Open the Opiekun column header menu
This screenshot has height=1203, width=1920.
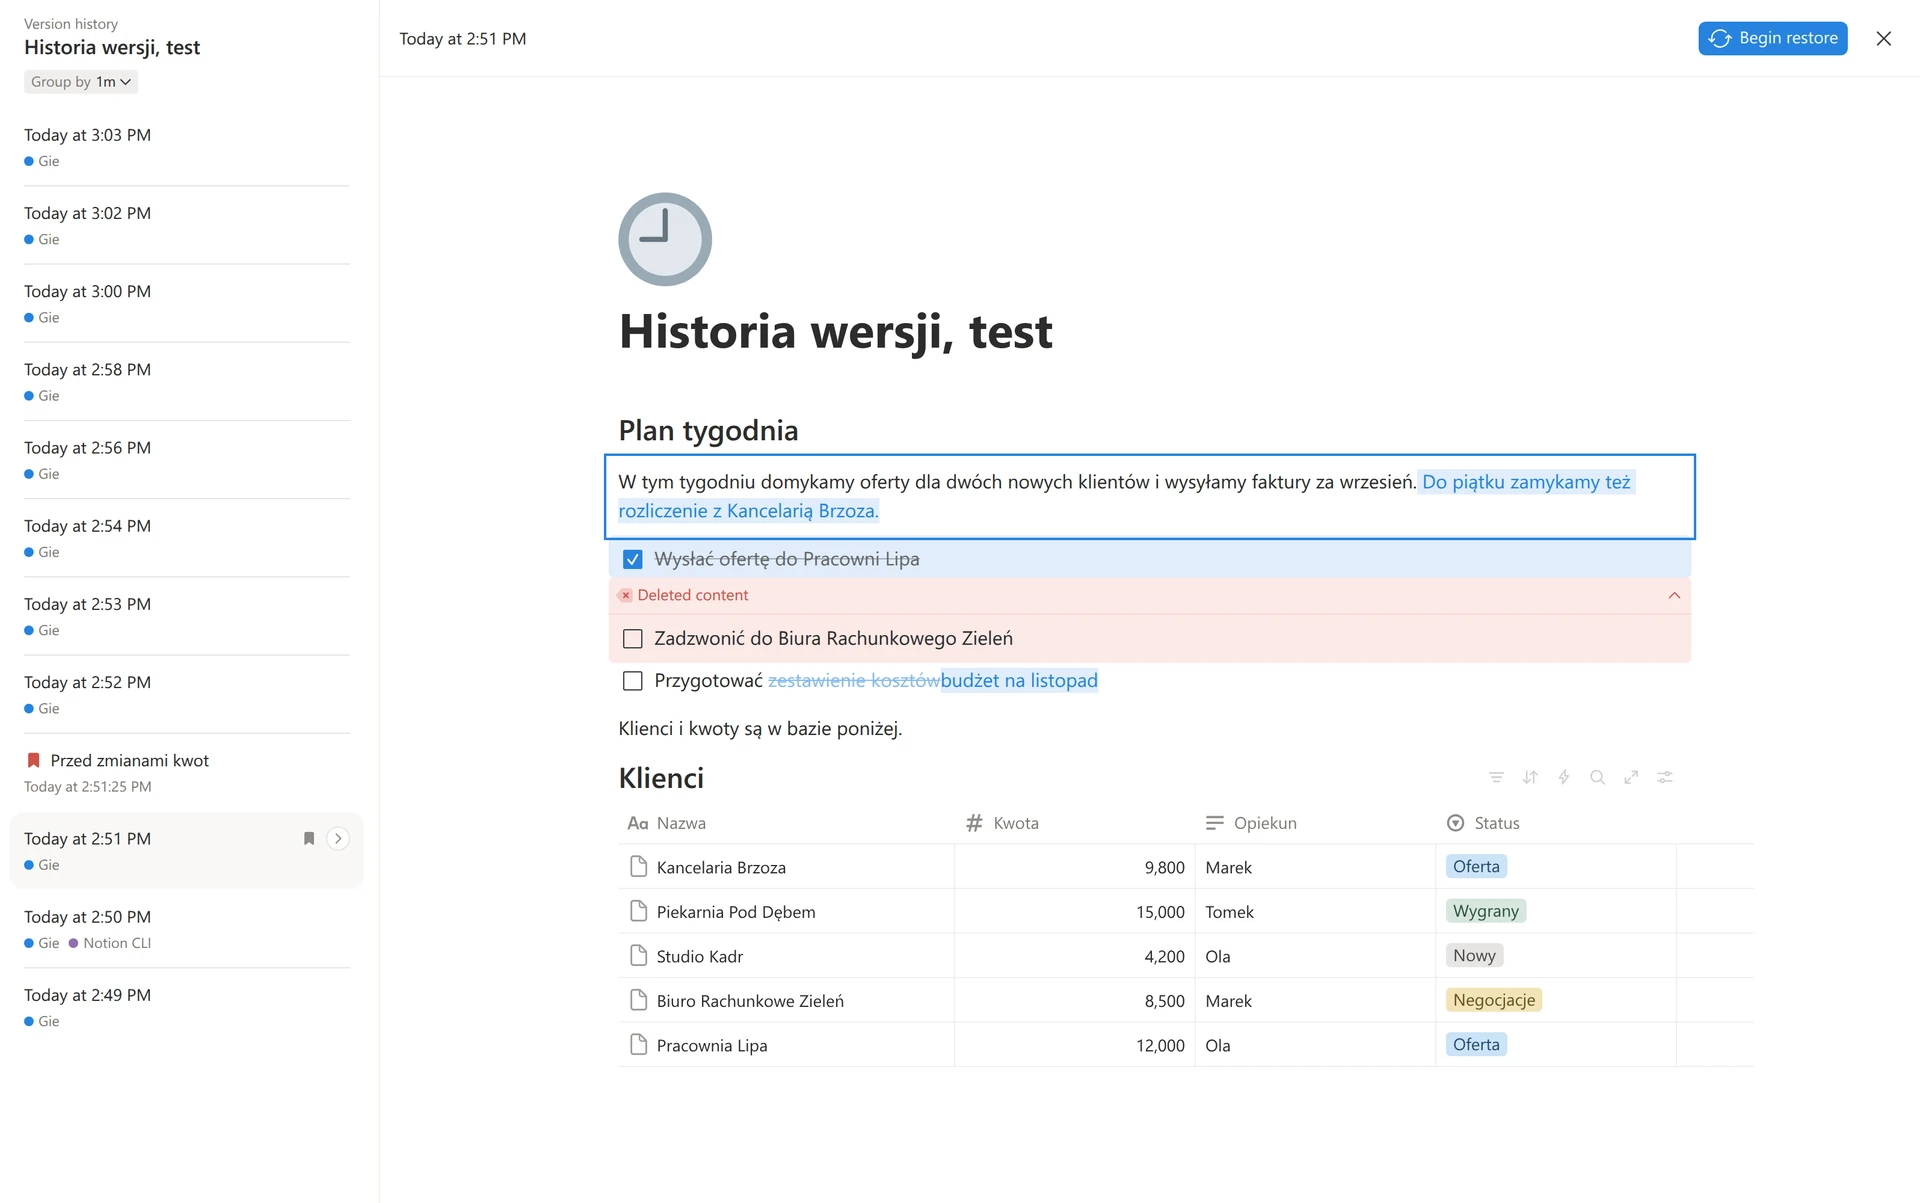[x=1315, y=823]
